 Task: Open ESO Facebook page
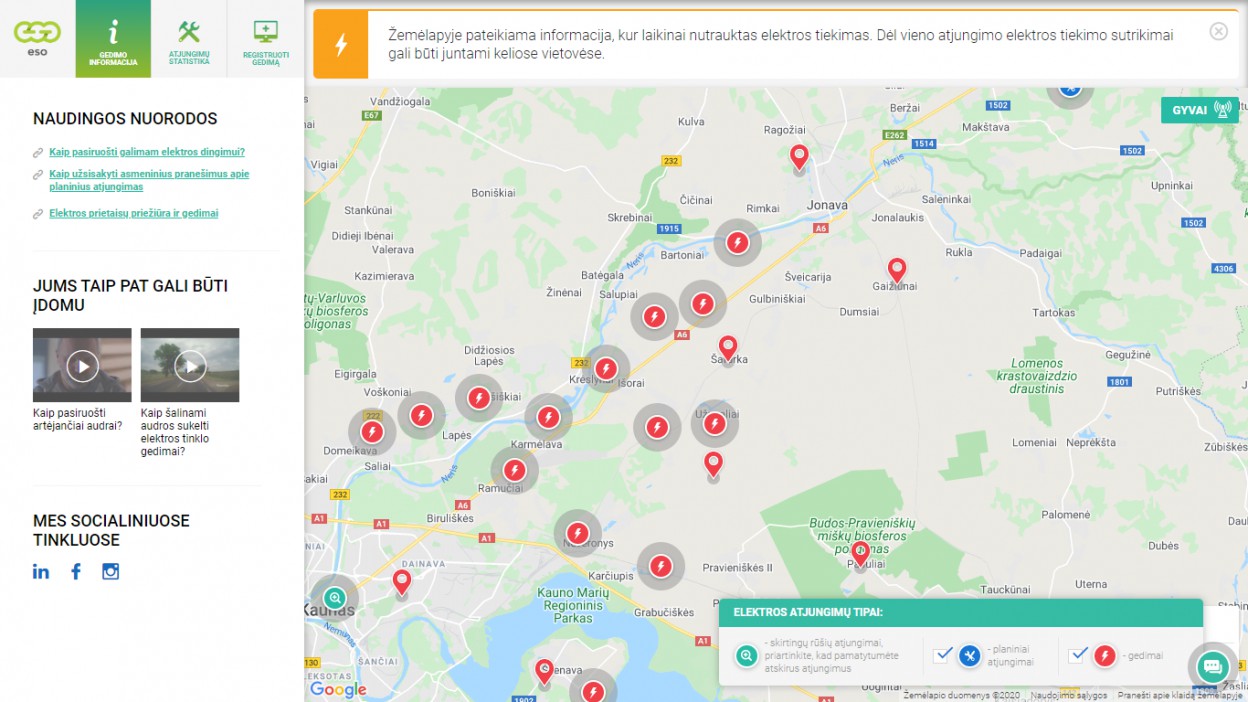76,571
